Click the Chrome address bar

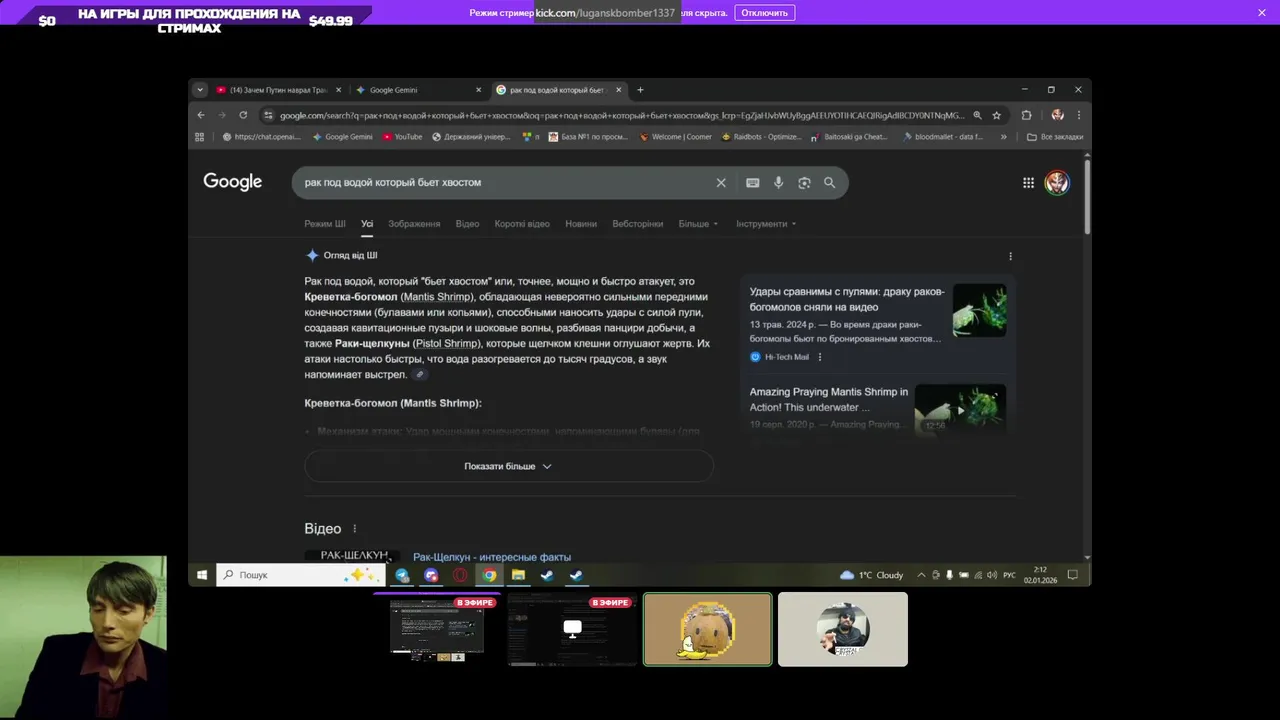[620, 115]
